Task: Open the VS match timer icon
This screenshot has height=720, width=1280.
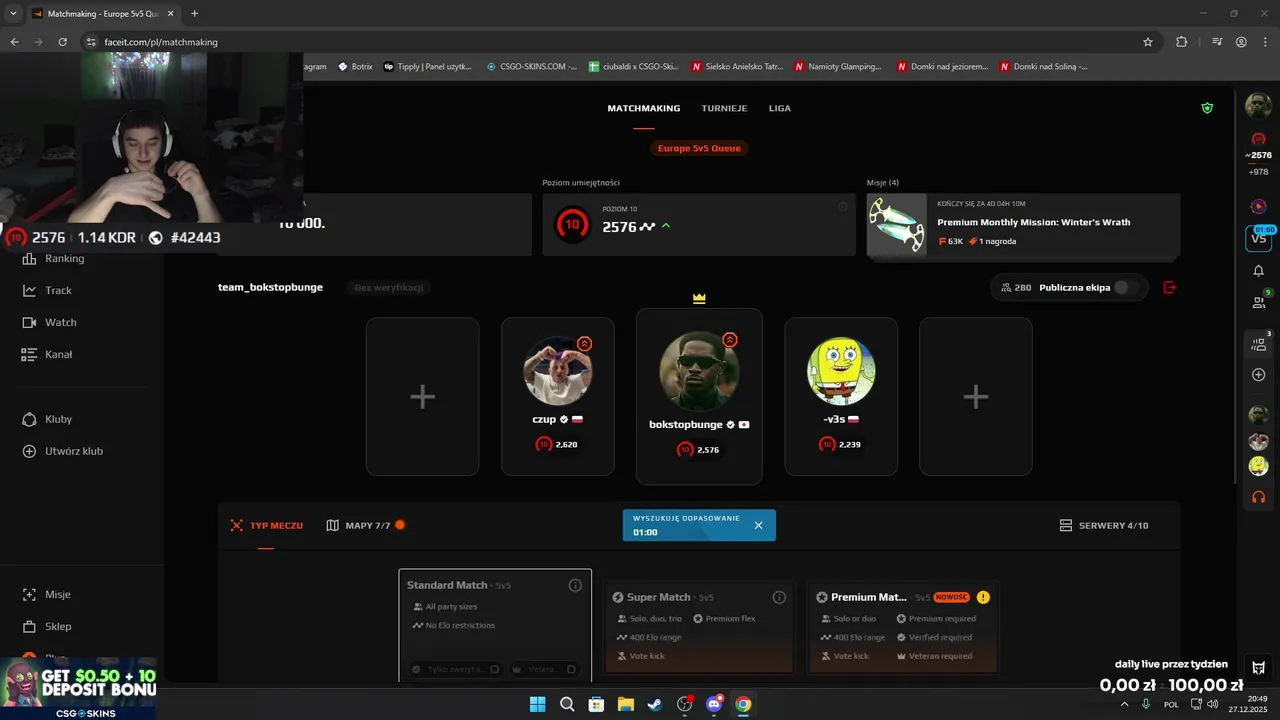Action: tap(1258, 238)
